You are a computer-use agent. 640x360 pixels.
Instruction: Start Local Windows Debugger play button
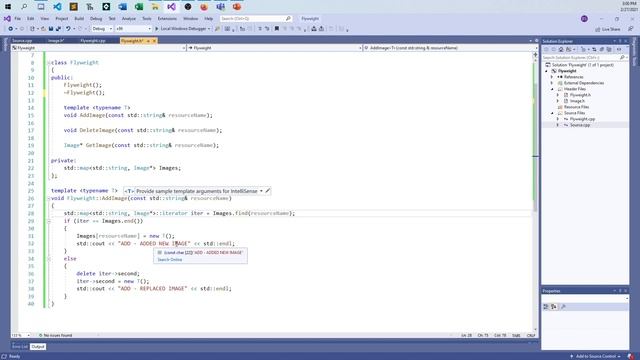point(157,29)
